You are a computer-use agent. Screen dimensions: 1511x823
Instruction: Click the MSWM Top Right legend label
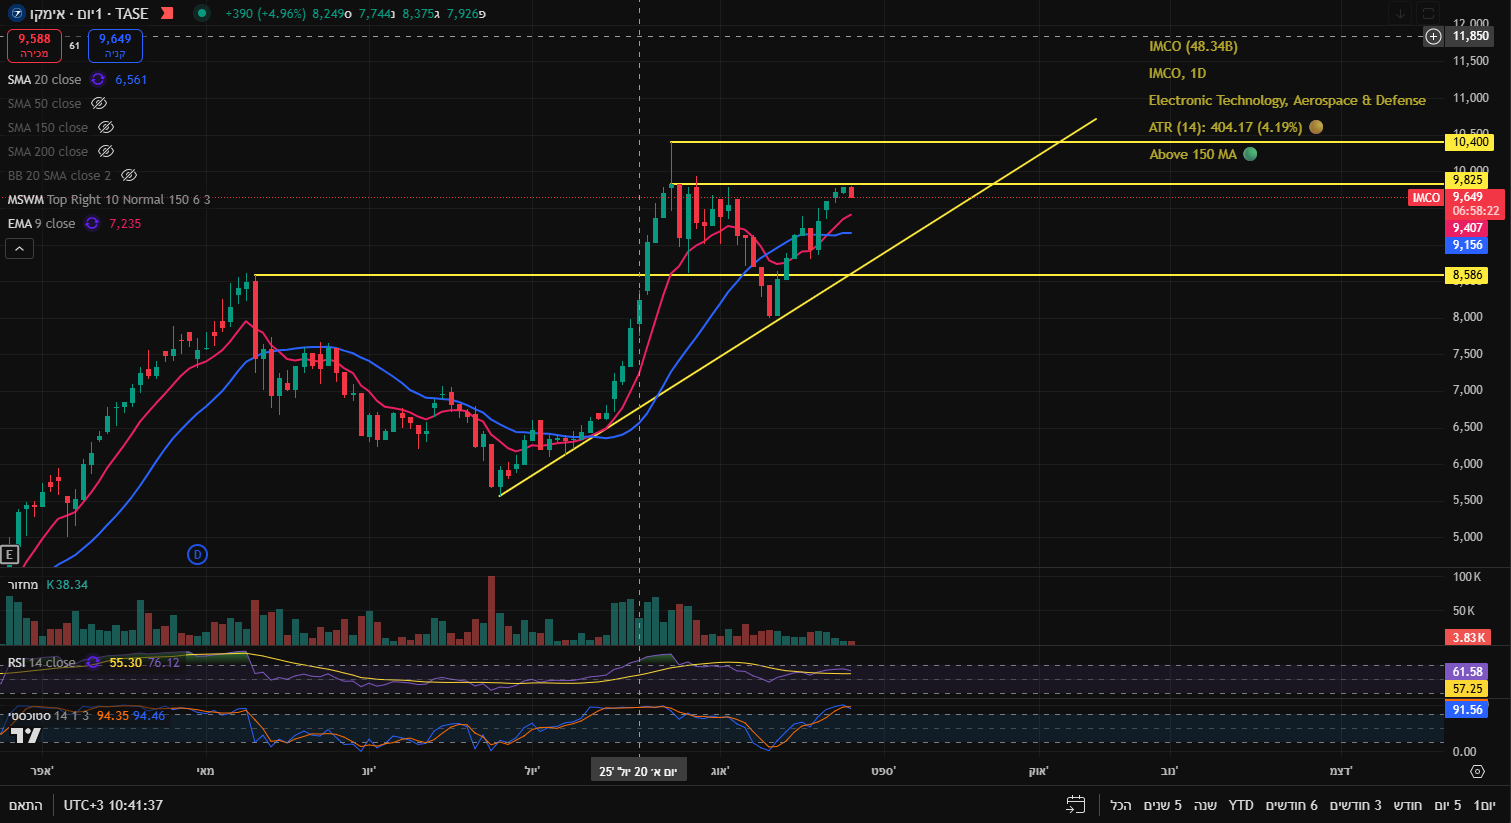tap(109, 200)
